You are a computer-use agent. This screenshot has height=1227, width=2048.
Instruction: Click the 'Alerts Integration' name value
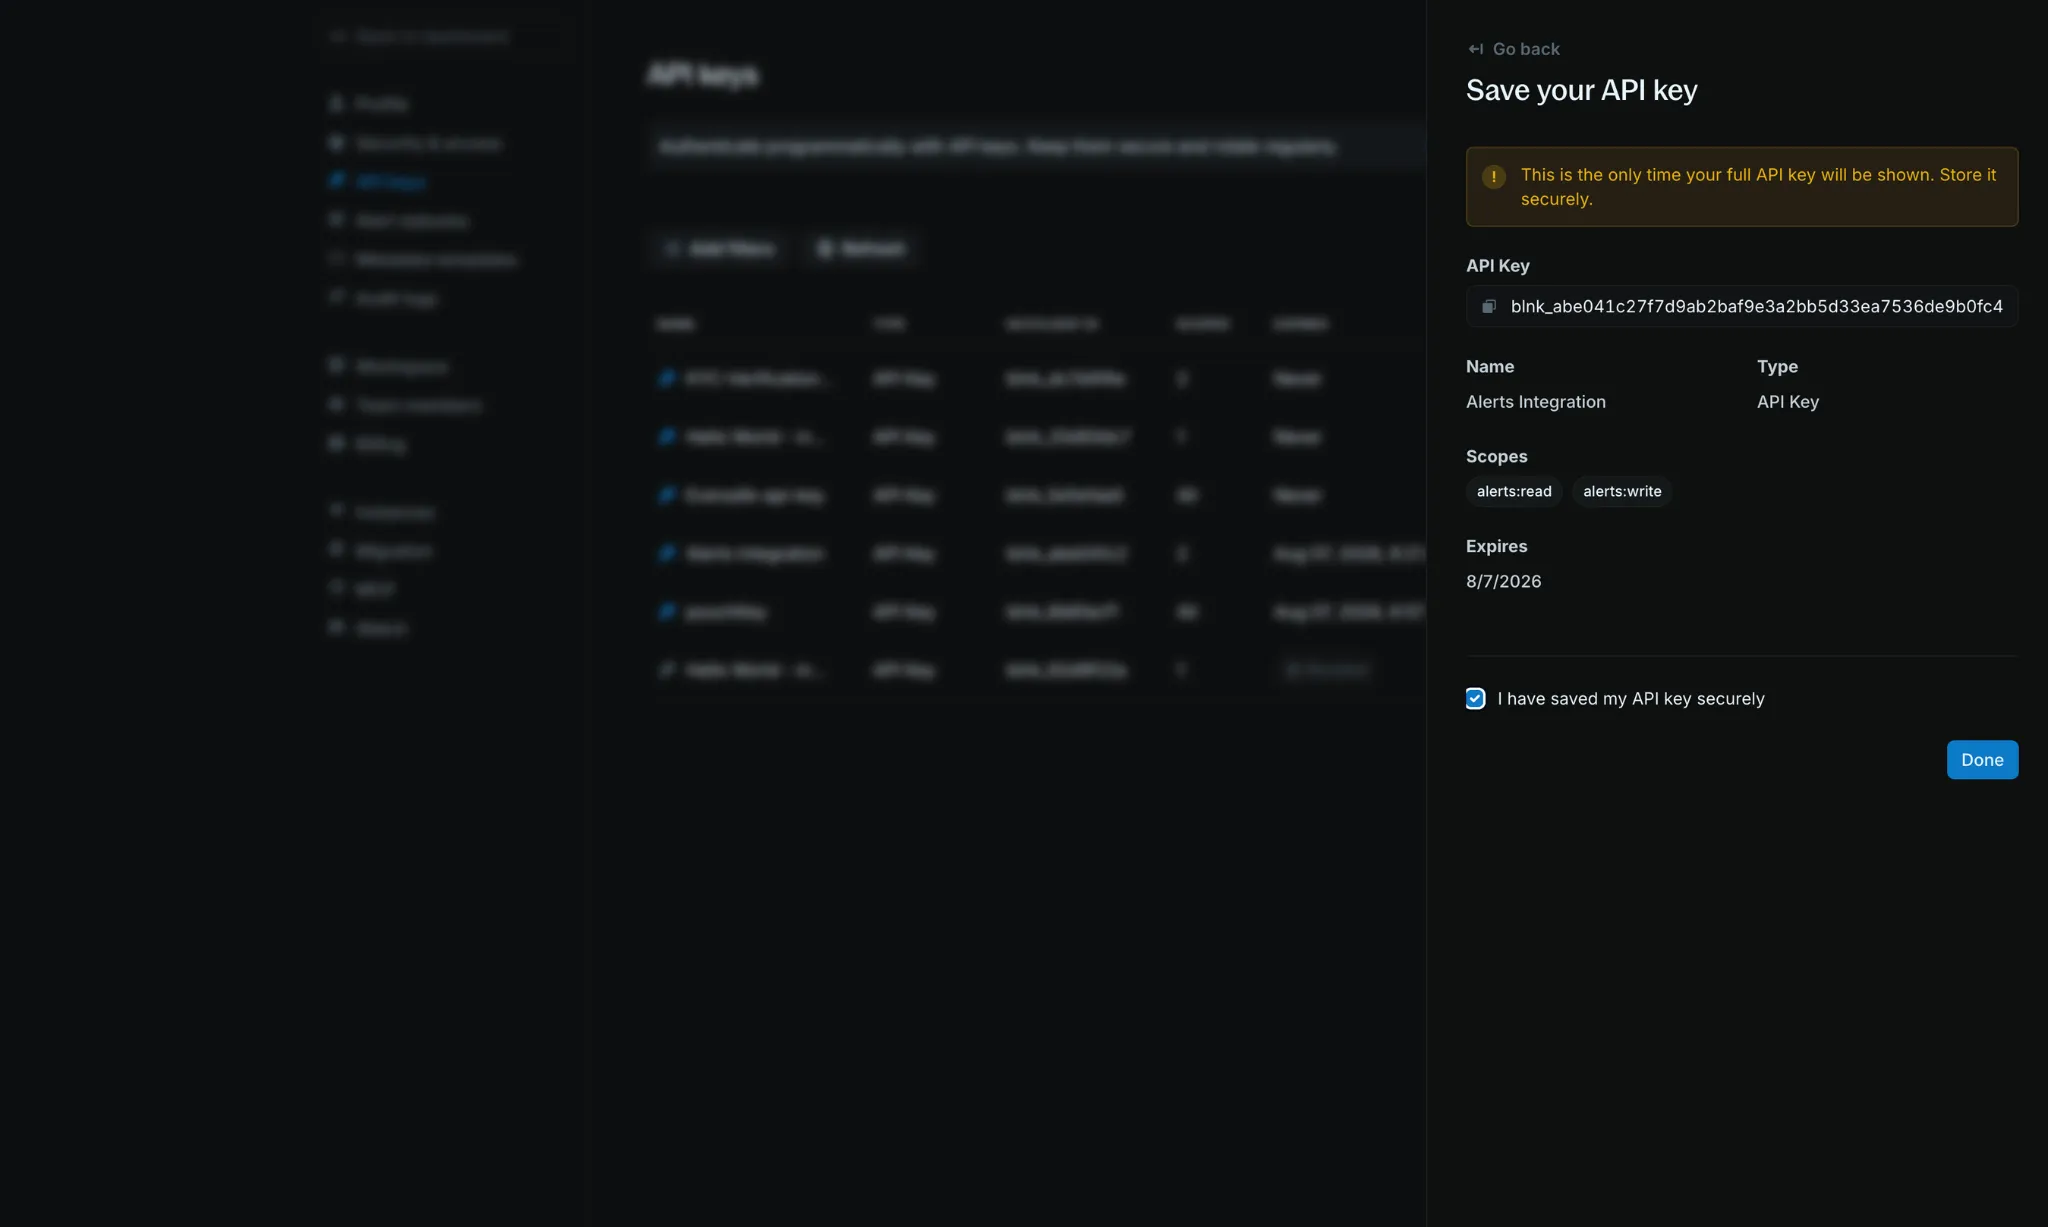pyautogui.click(x=1535, y=401)
